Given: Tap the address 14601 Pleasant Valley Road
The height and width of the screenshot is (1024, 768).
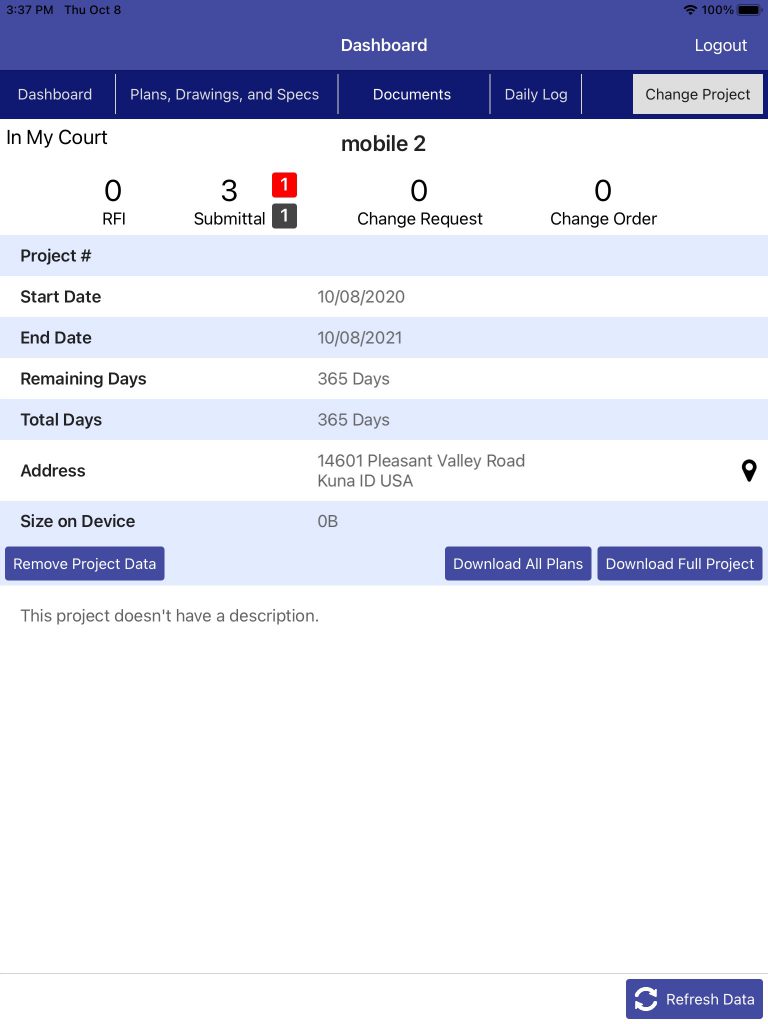Looking at the screenshot, I should (x=421, y=461).
